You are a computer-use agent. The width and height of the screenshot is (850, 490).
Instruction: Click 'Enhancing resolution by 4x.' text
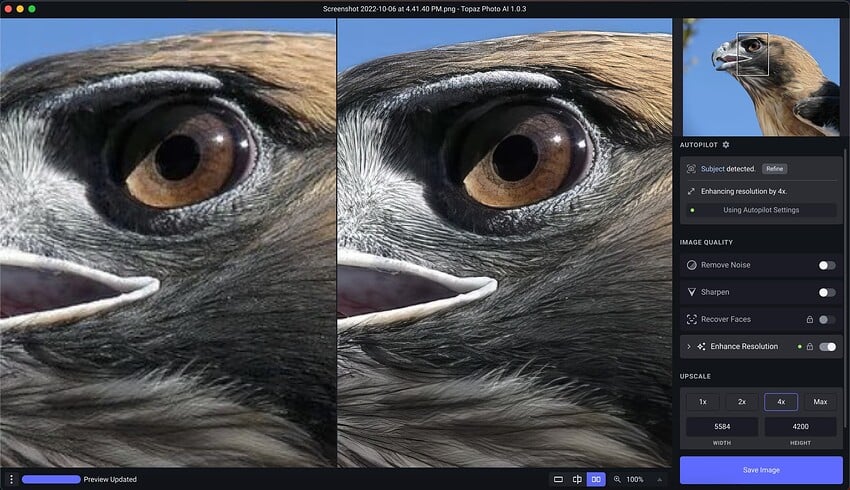tap(744, 191)
